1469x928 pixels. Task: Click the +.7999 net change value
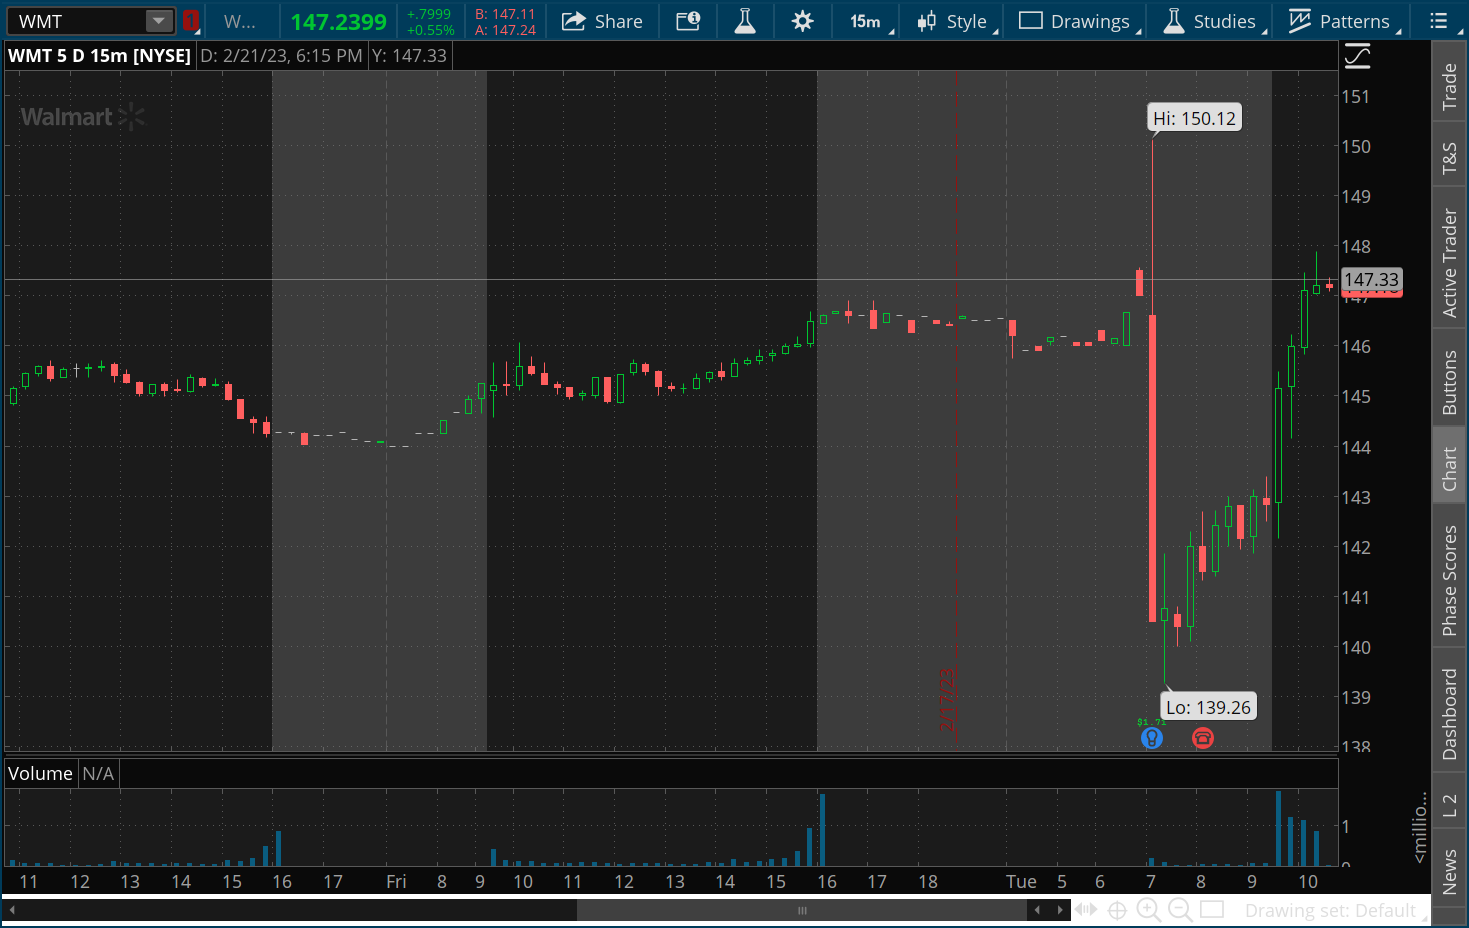[429, 14]
